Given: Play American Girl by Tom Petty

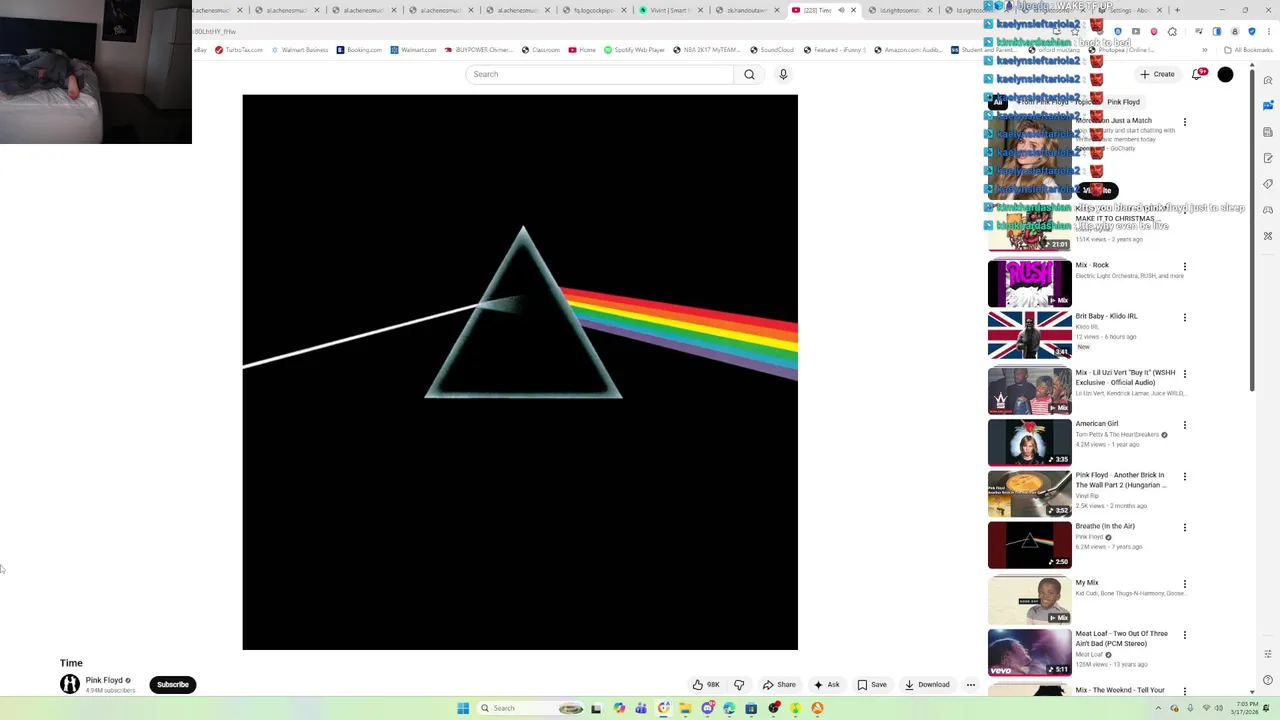Looking at the screenshot, I should click(1029, 442).
